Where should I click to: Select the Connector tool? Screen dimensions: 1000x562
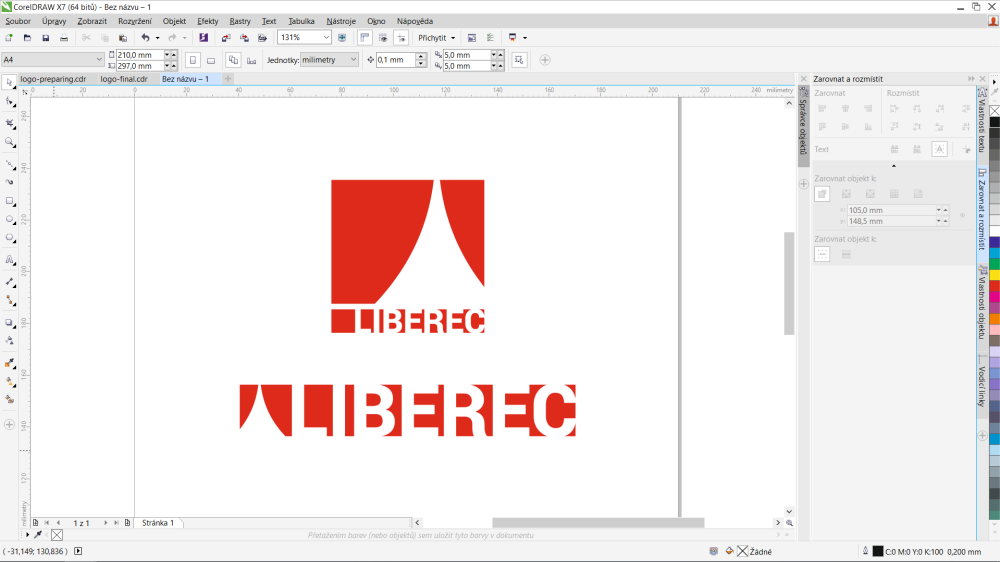coord(9,300)
